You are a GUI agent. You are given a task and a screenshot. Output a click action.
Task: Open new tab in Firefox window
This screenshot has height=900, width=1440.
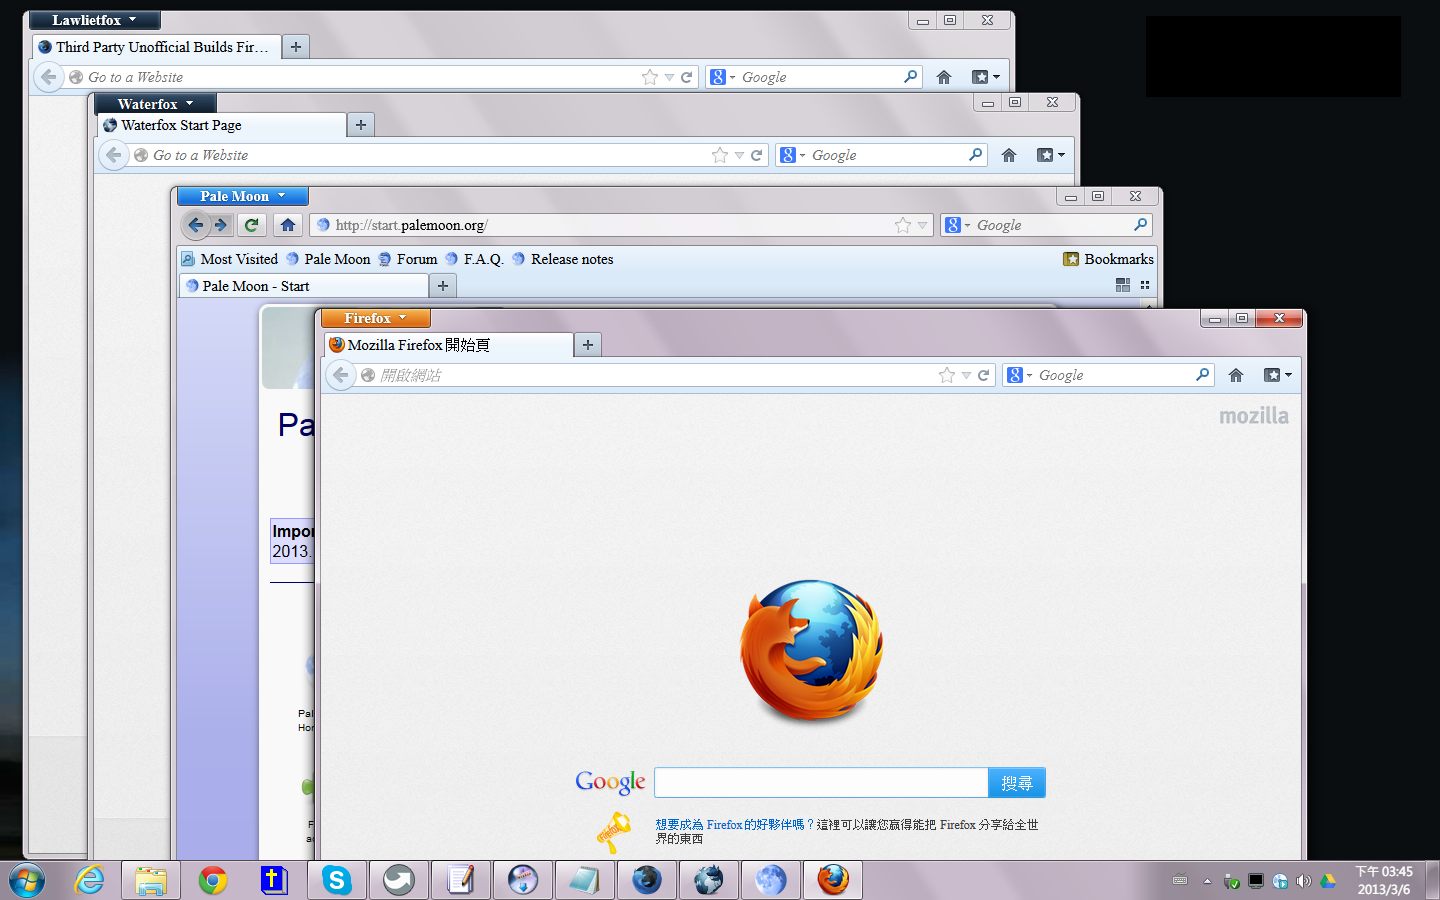pyautogui.click(x=588, y=345)
